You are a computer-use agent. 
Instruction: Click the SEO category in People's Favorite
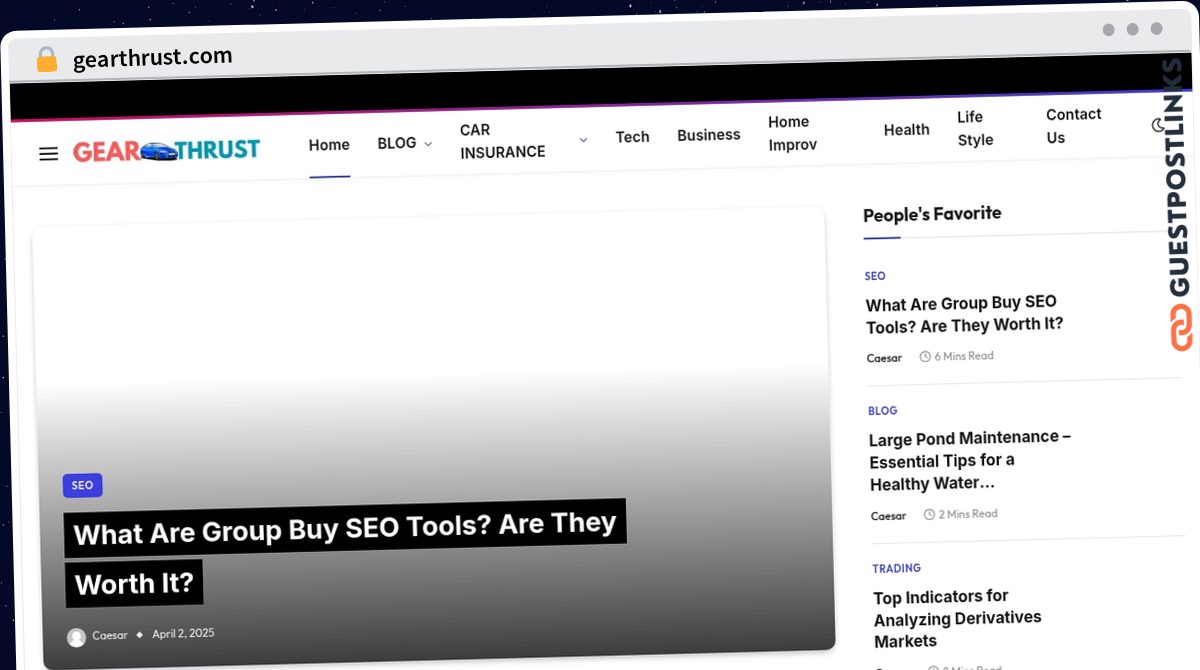(875, 276)
